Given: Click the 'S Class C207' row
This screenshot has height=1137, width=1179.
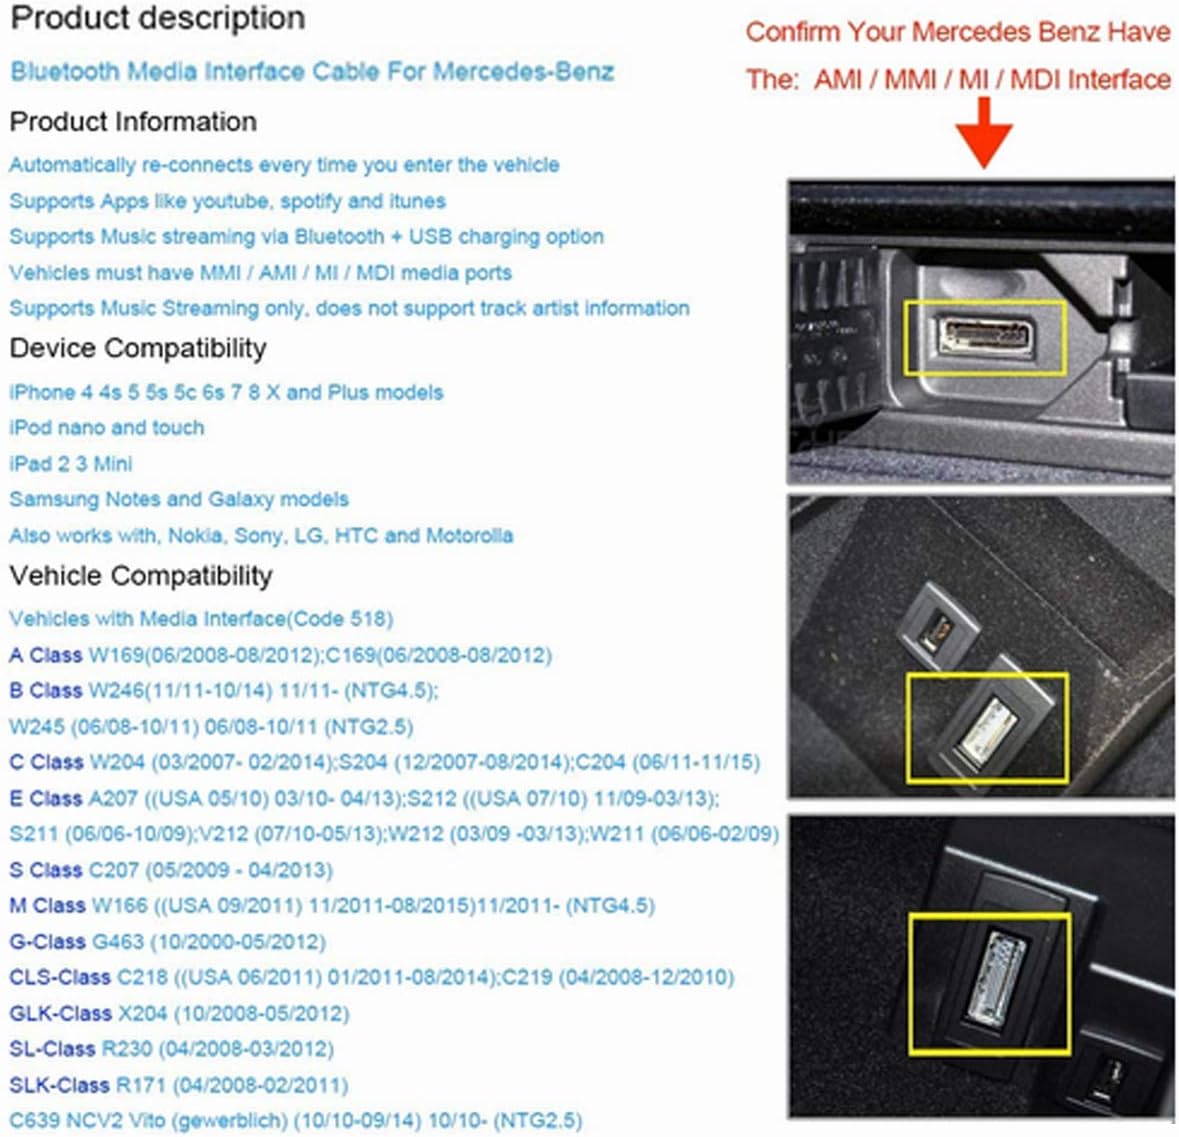Looking at the screenshot, I should pyautogui.click(x=171, y=870).
